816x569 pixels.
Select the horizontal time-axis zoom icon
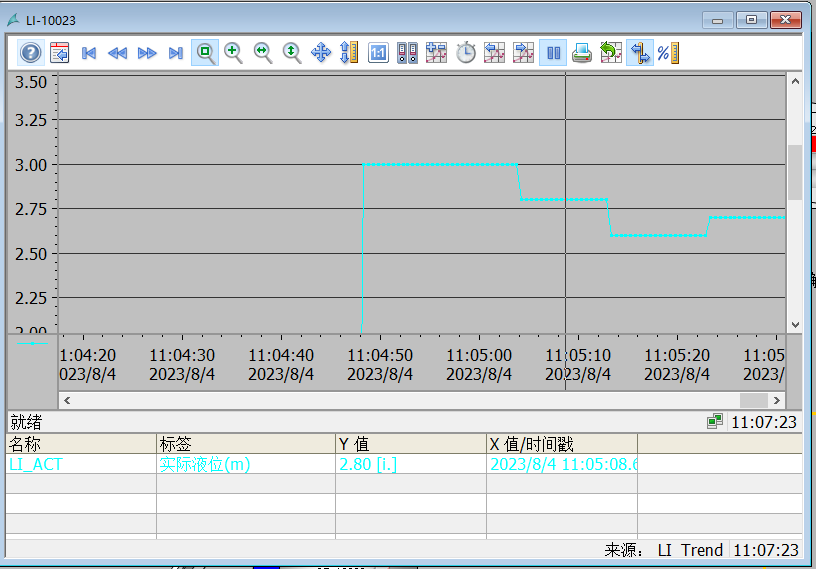point(263,53)
